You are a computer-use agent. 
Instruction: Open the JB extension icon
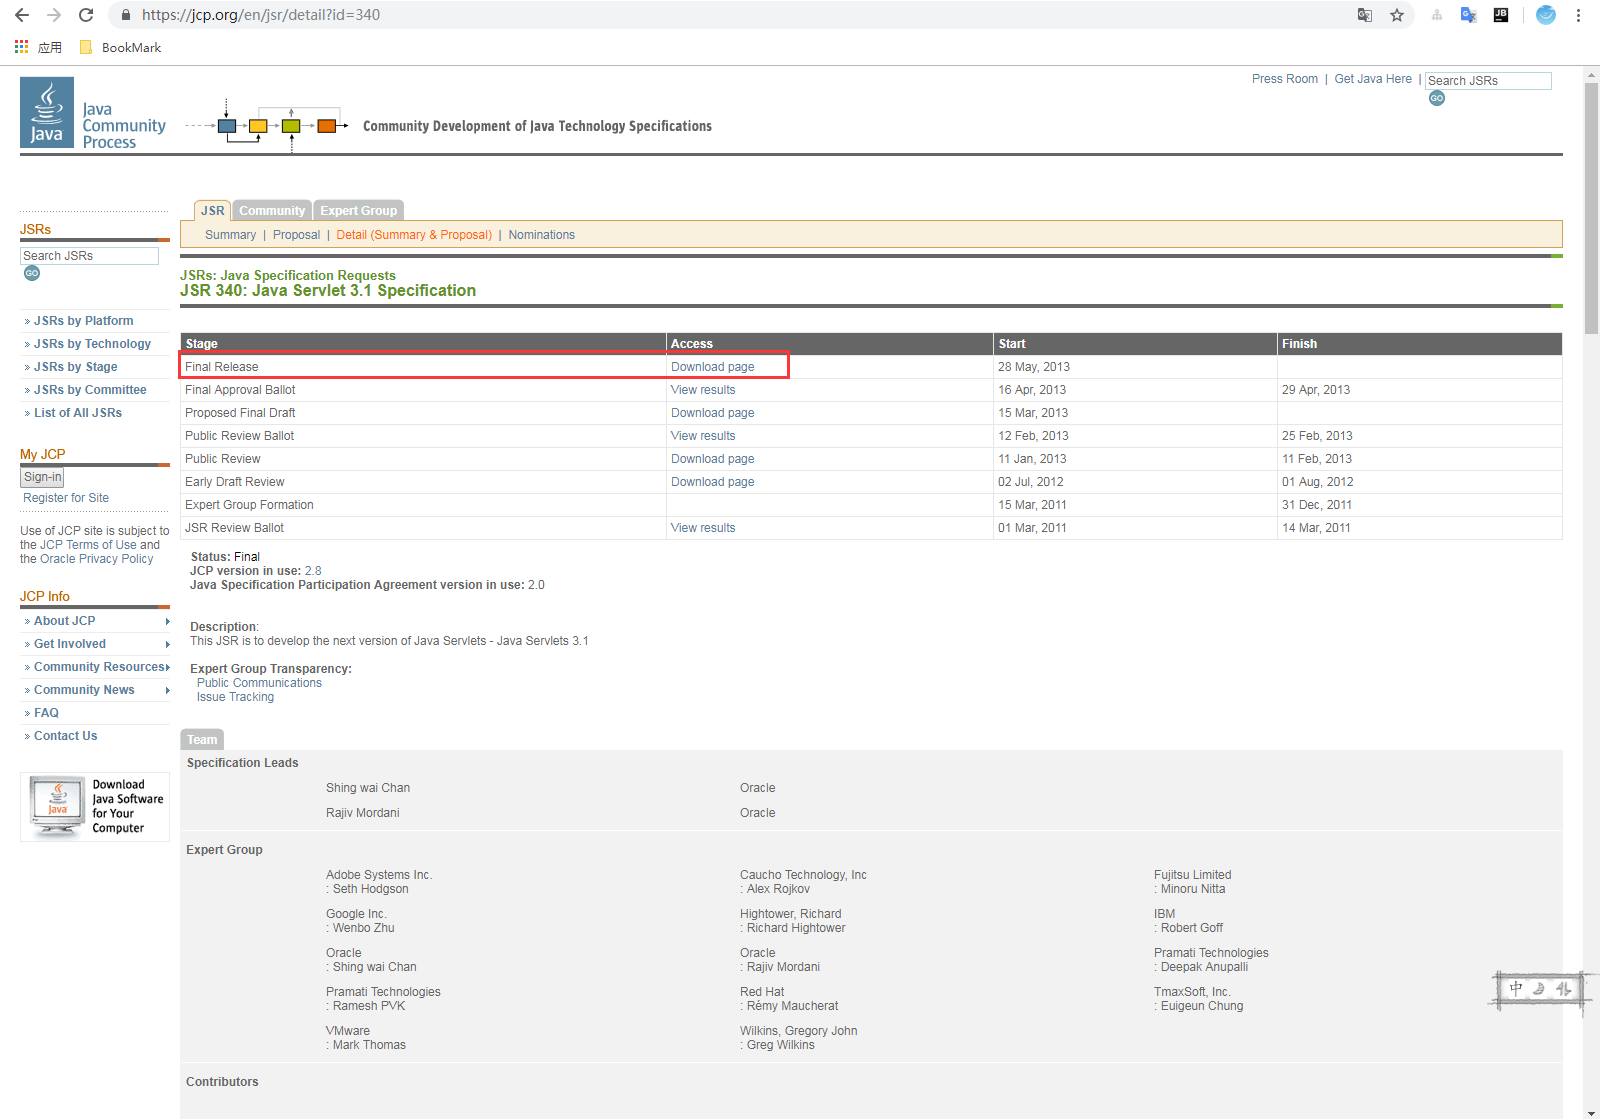point(1501,15)
